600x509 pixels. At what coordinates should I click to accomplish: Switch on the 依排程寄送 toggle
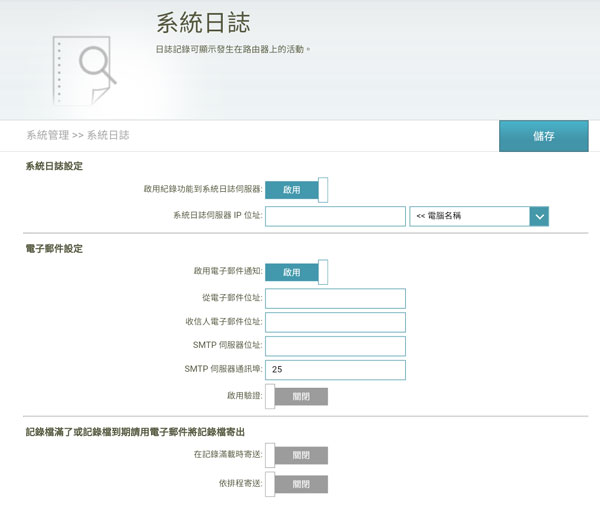point(296,484)
